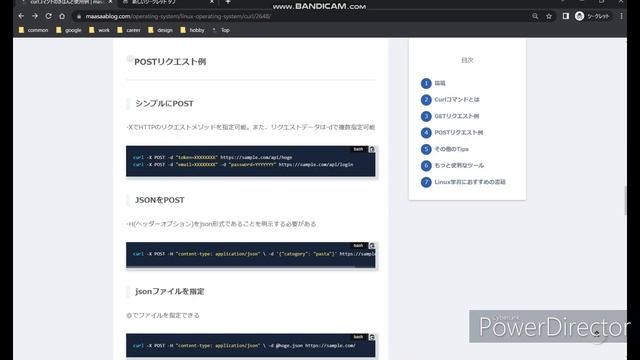The image size is (640, 360).
Task: Open a new browser tab
Action: click(x=228, y=2)
